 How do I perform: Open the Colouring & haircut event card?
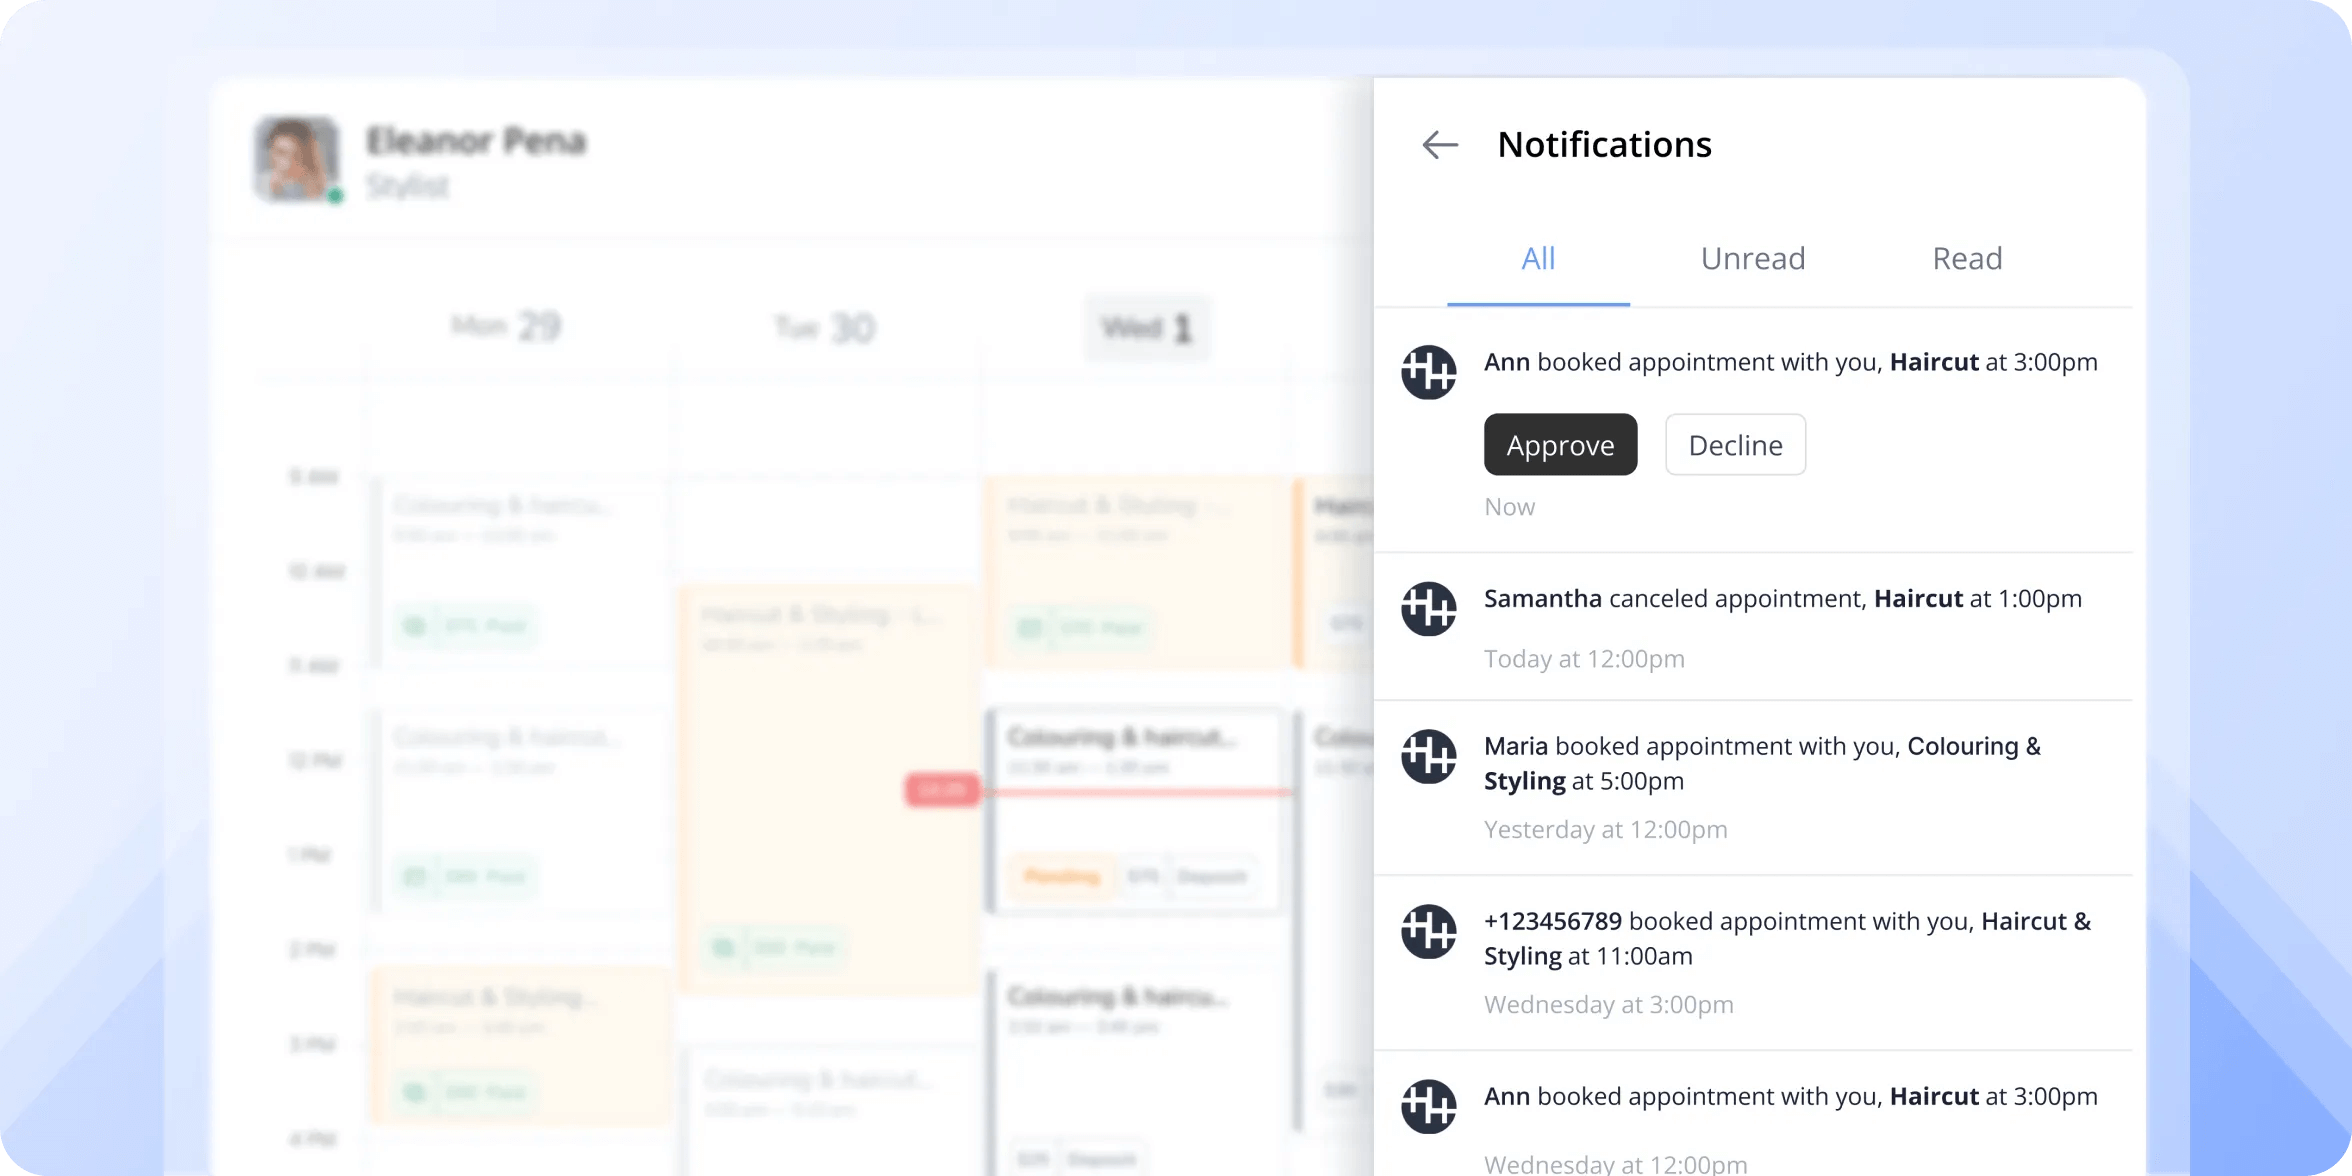(x=1120, y=735)
